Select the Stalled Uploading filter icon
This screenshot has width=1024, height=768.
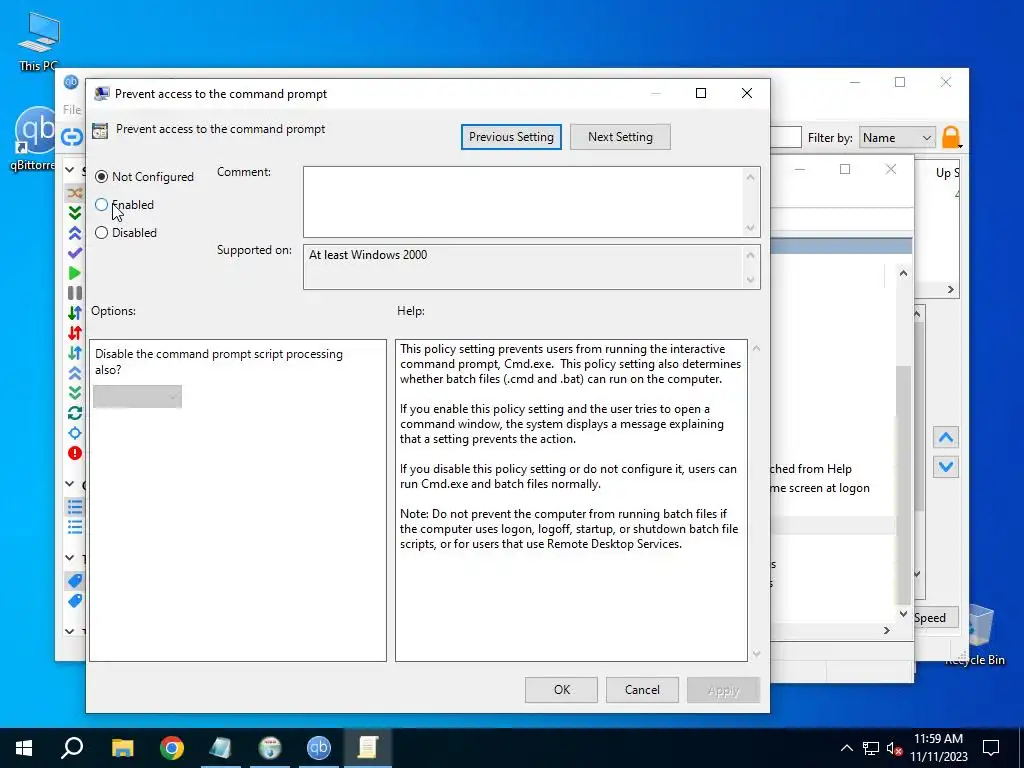coord(75,373)
